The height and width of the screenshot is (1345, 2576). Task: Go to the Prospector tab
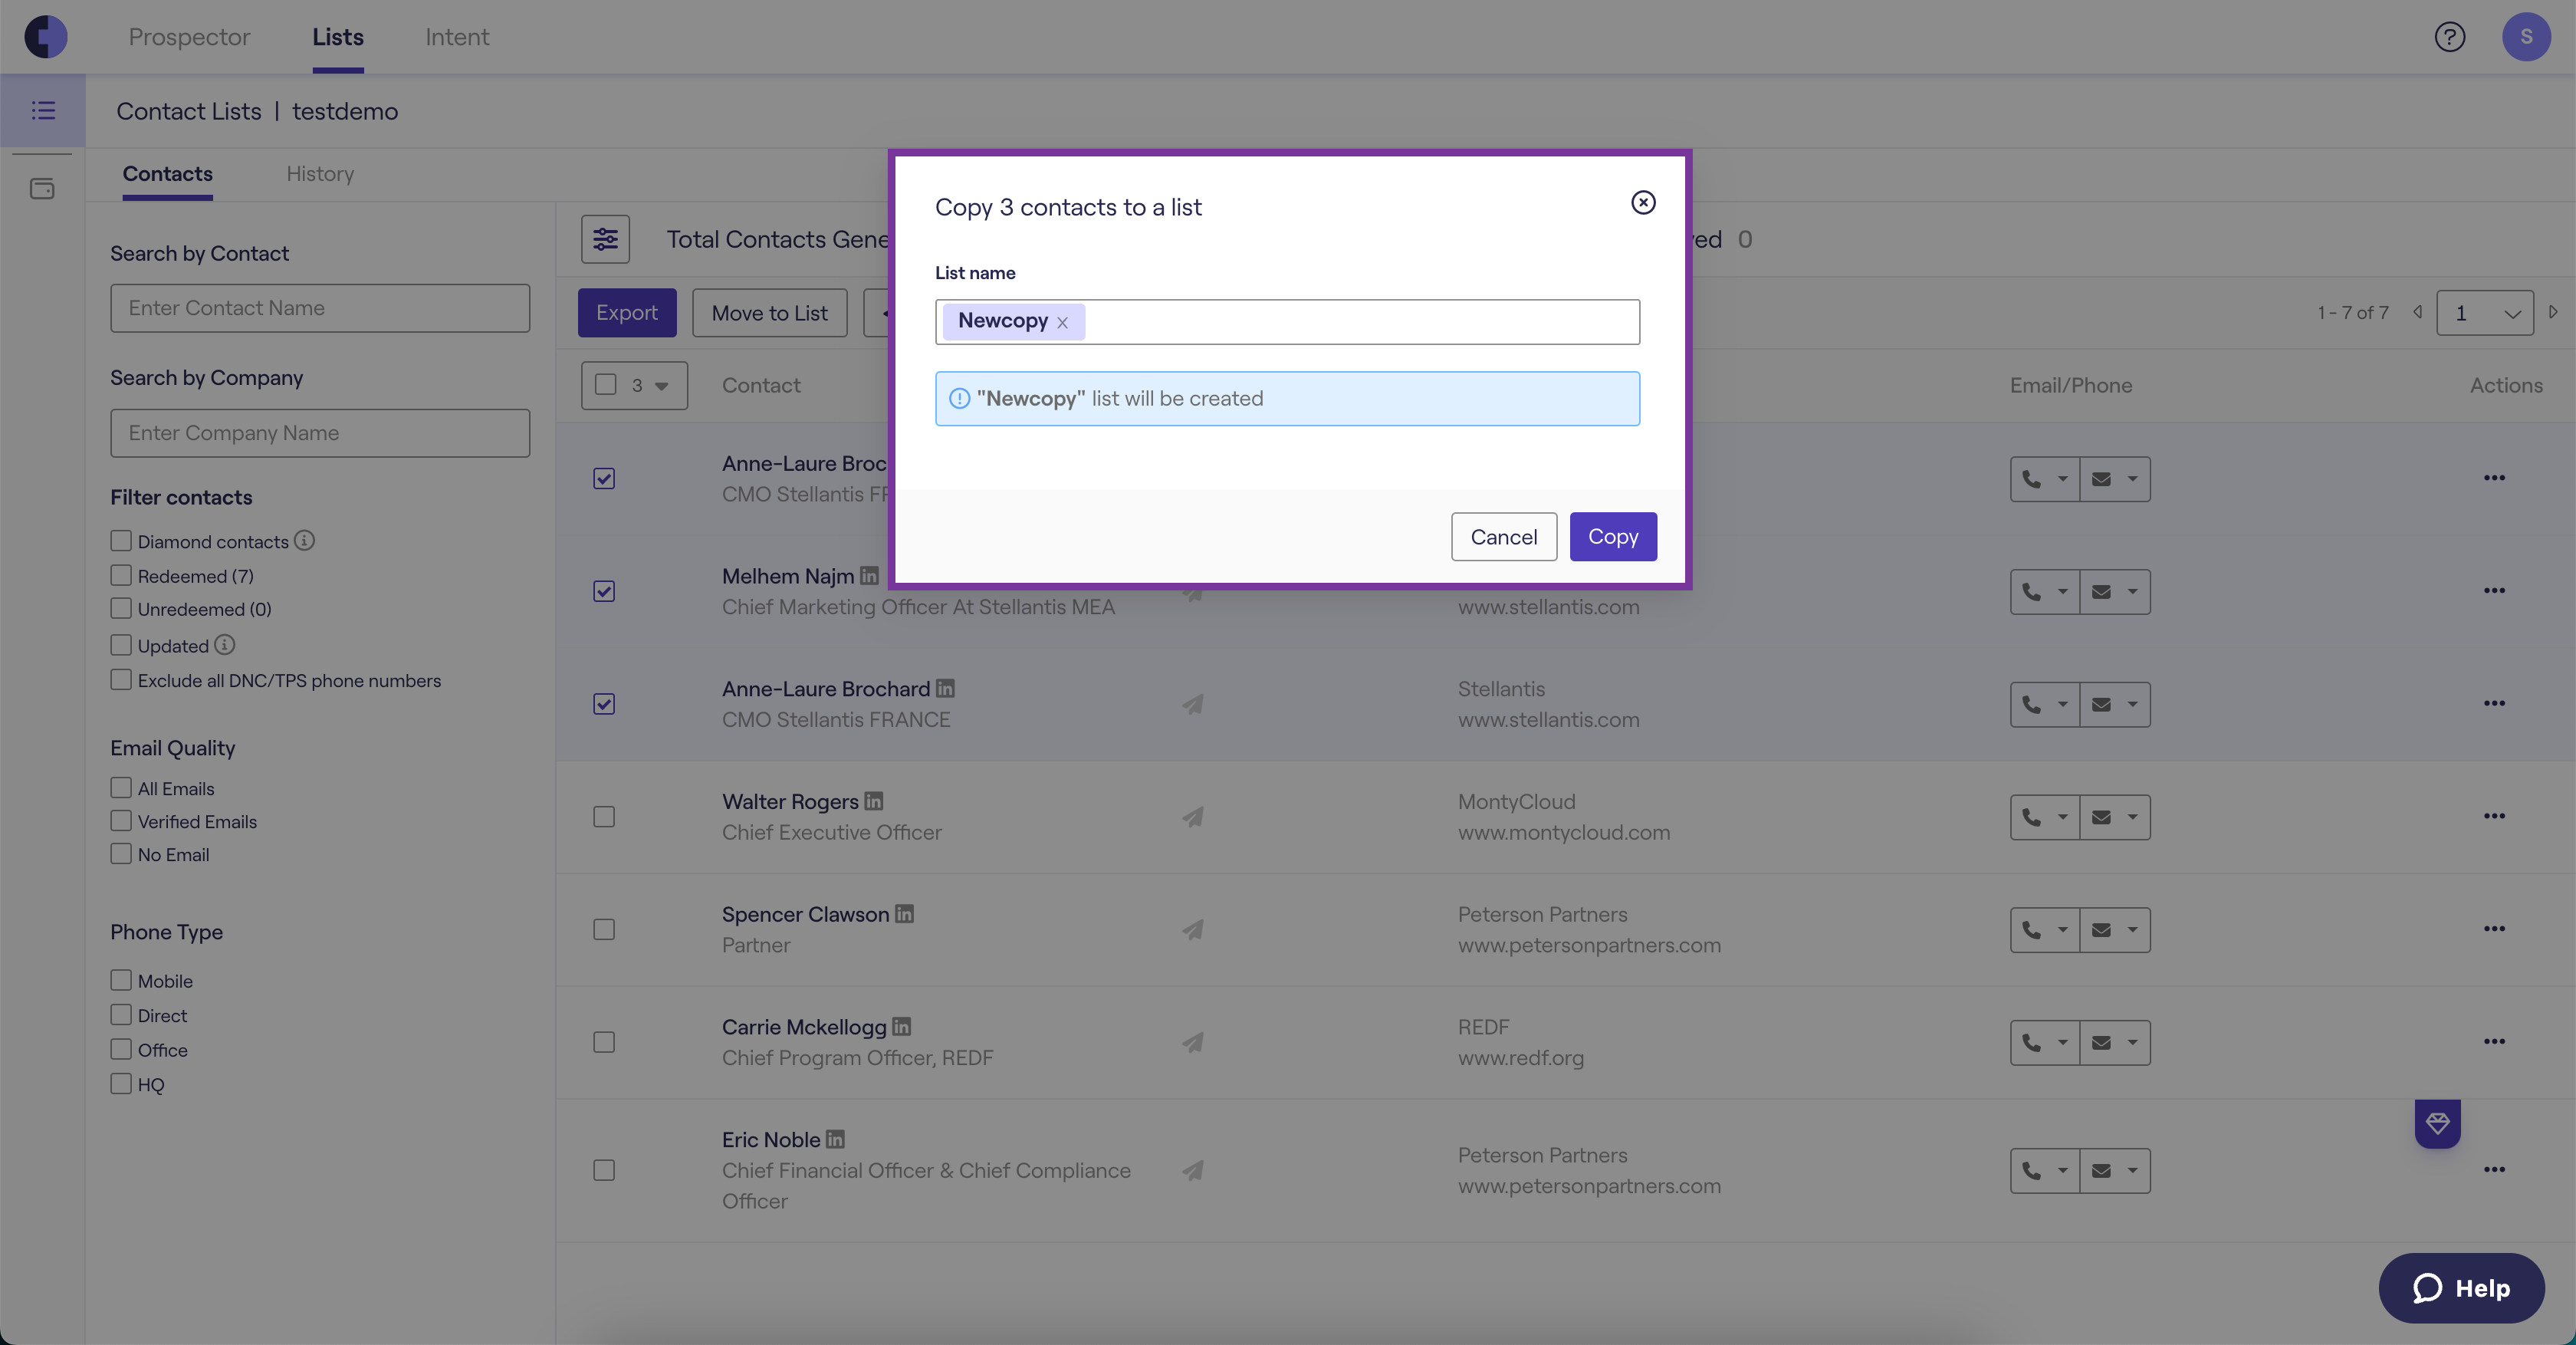[x=189, y=37]
